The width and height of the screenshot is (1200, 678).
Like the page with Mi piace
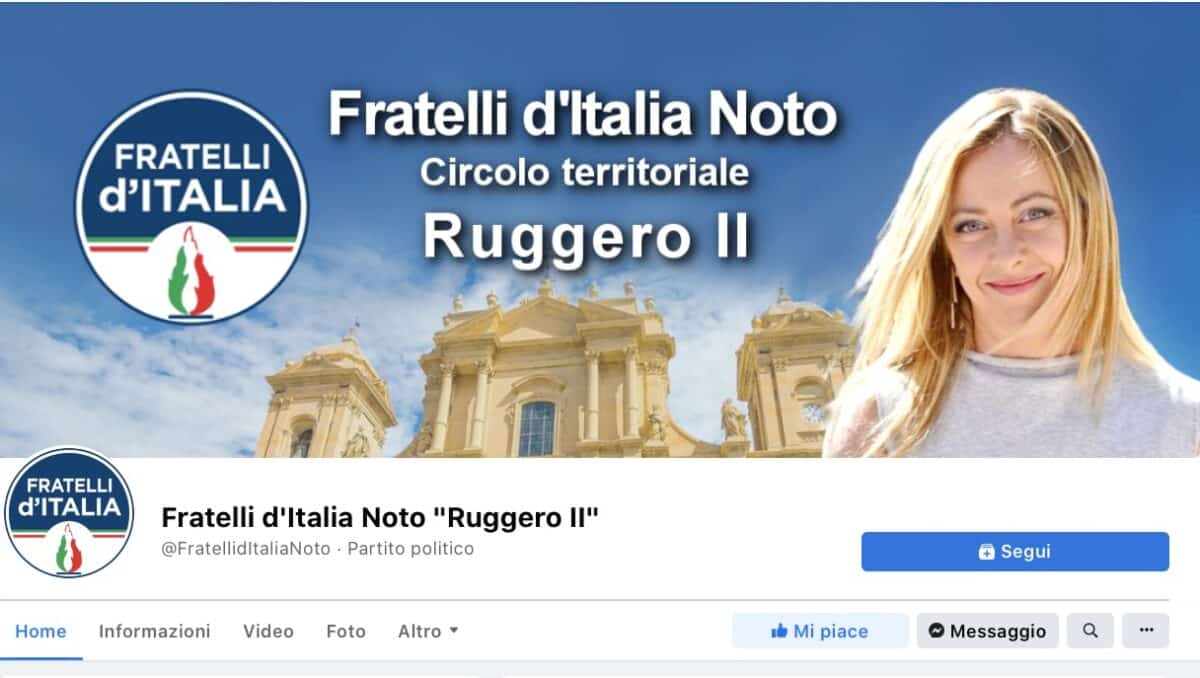[x=820, y=631]
